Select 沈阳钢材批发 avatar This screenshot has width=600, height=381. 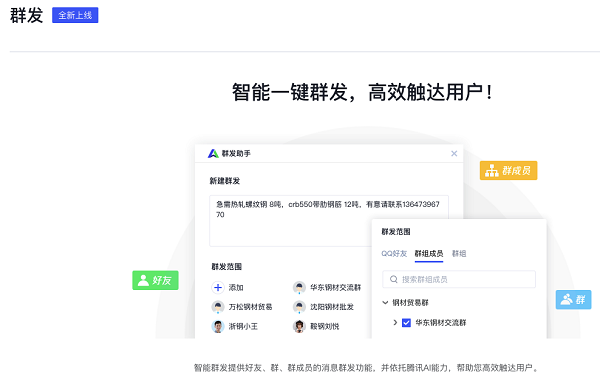[299, 307]
